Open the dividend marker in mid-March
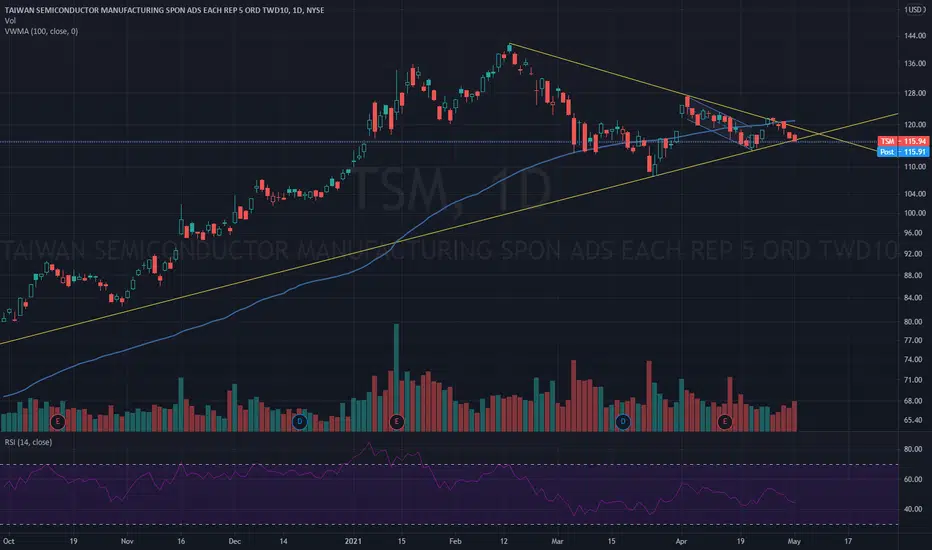 (x=622, y=422)
